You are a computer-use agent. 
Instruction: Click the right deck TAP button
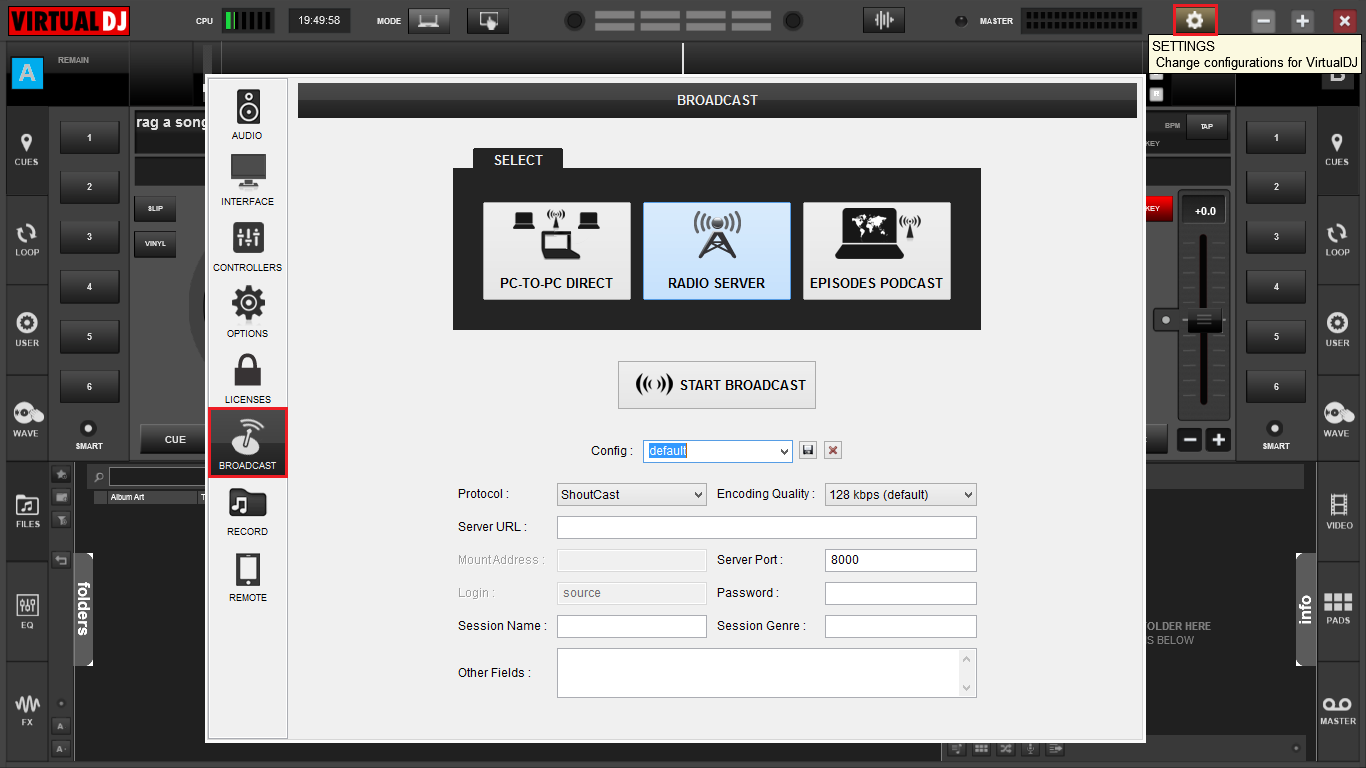pos(1207,126)
